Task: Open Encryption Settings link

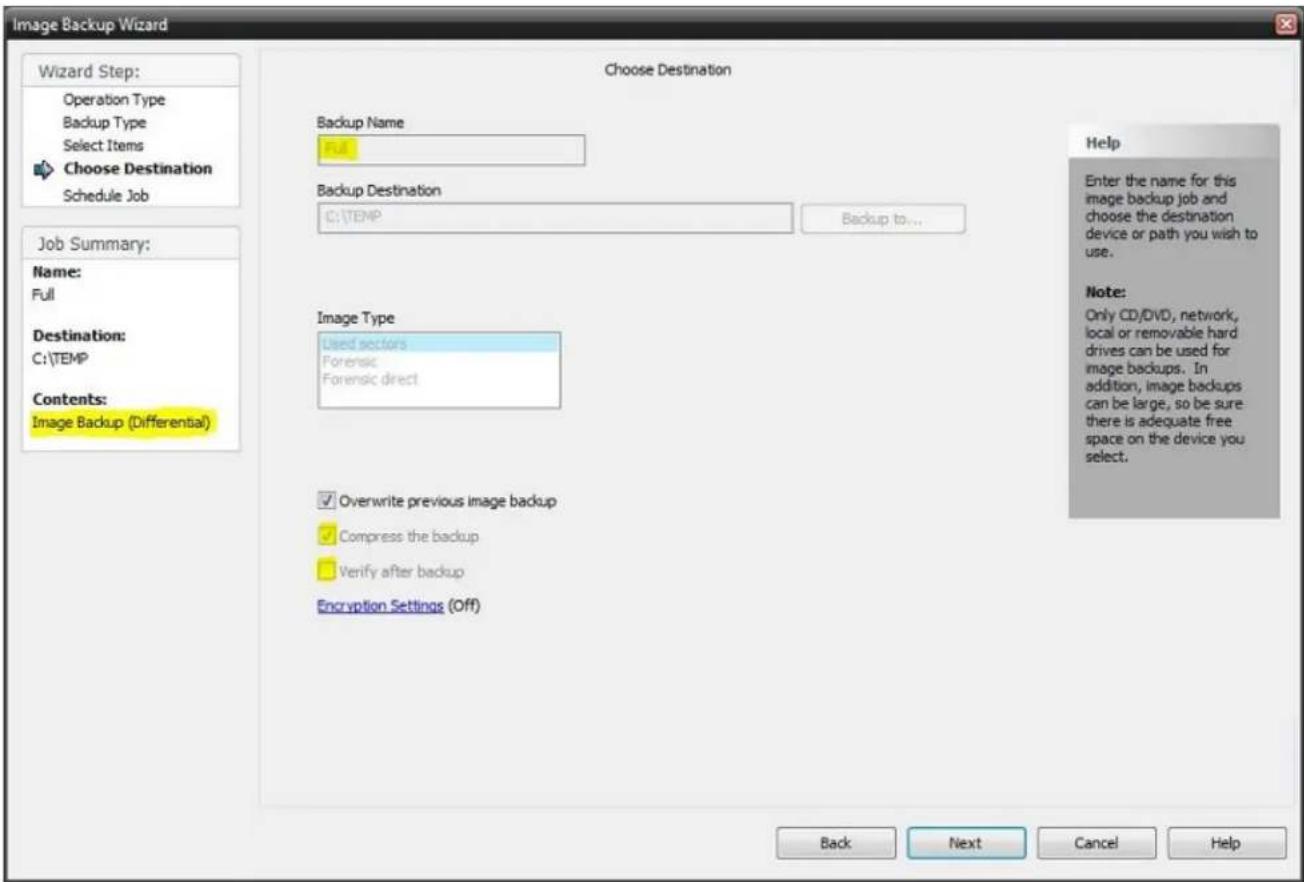Action: coord(379,606)
